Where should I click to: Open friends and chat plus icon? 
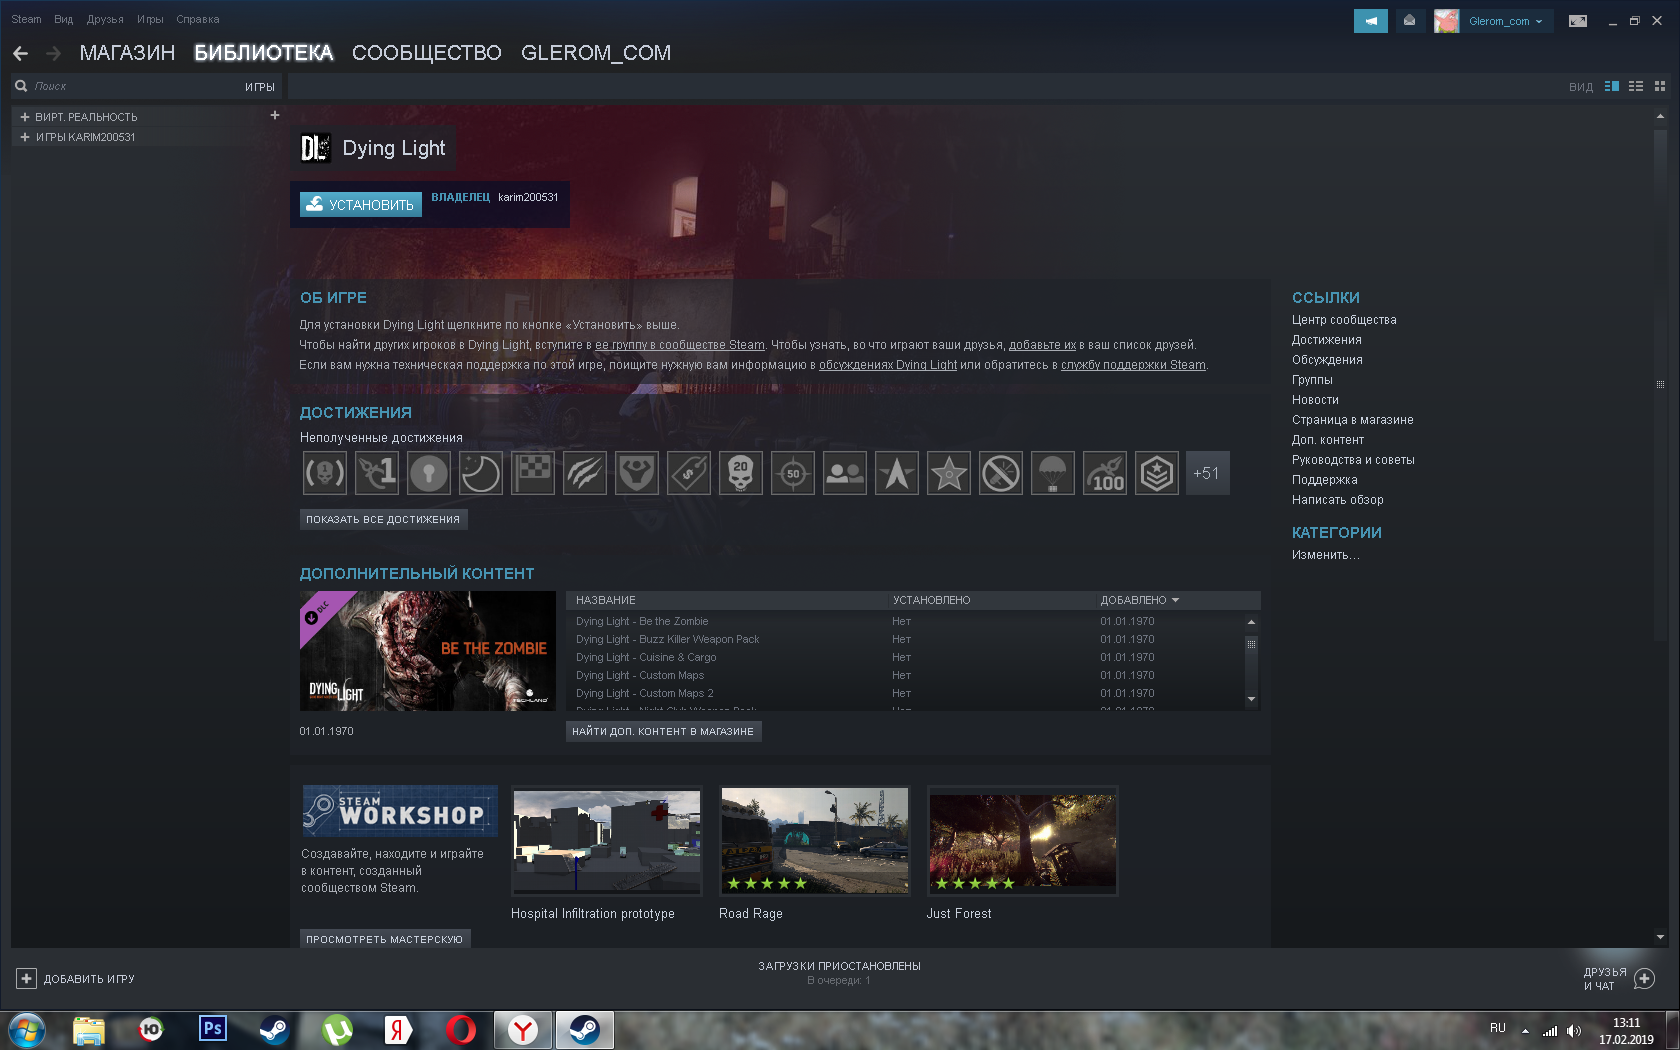(x=1644, y=979)
